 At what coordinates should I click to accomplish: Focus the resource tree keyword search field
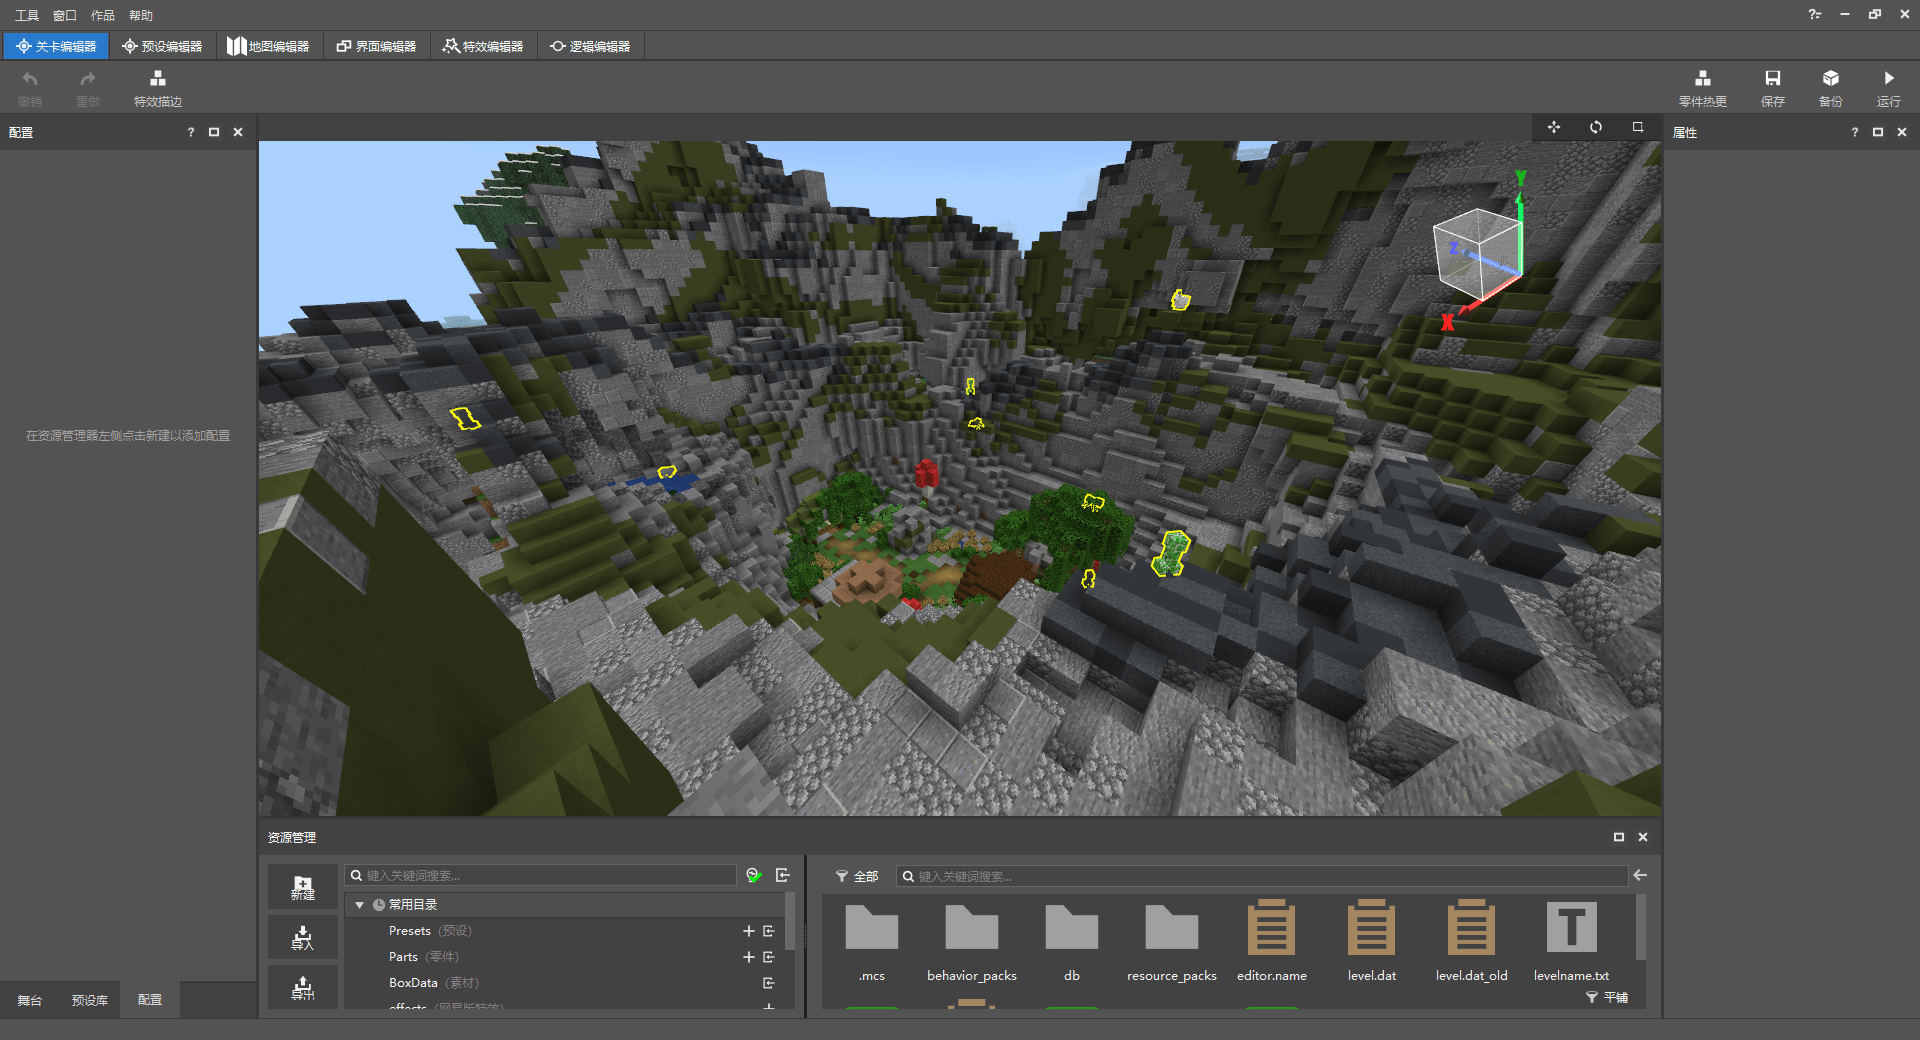pyautogui.click(x=540, y=875)
